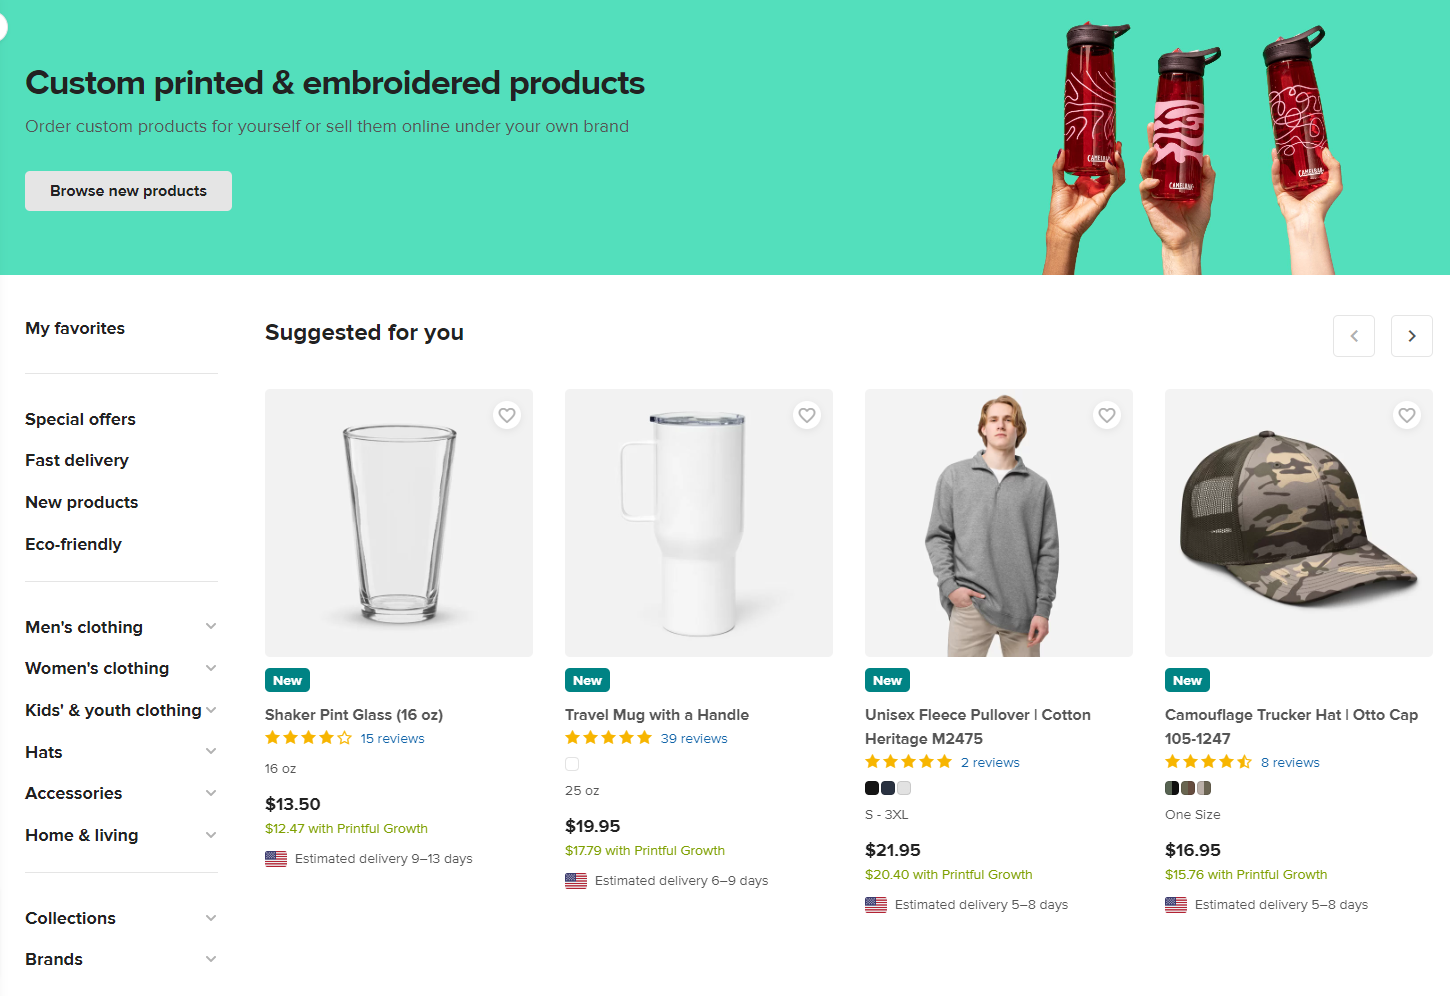Screen dimensions: 1450x996
Task: Select the Special offers filter
Action: coord(80,419)
